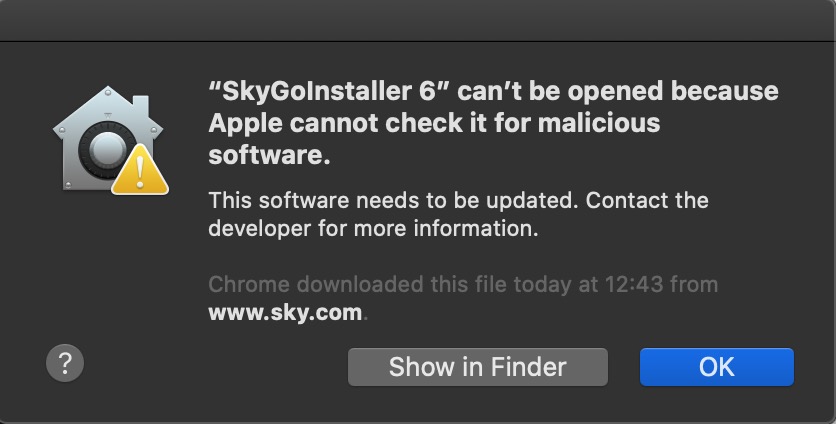The height and width of the screenshot is (424, 836).
Task: Click the word "Apple" in the heading
Action: click(244, 124)
